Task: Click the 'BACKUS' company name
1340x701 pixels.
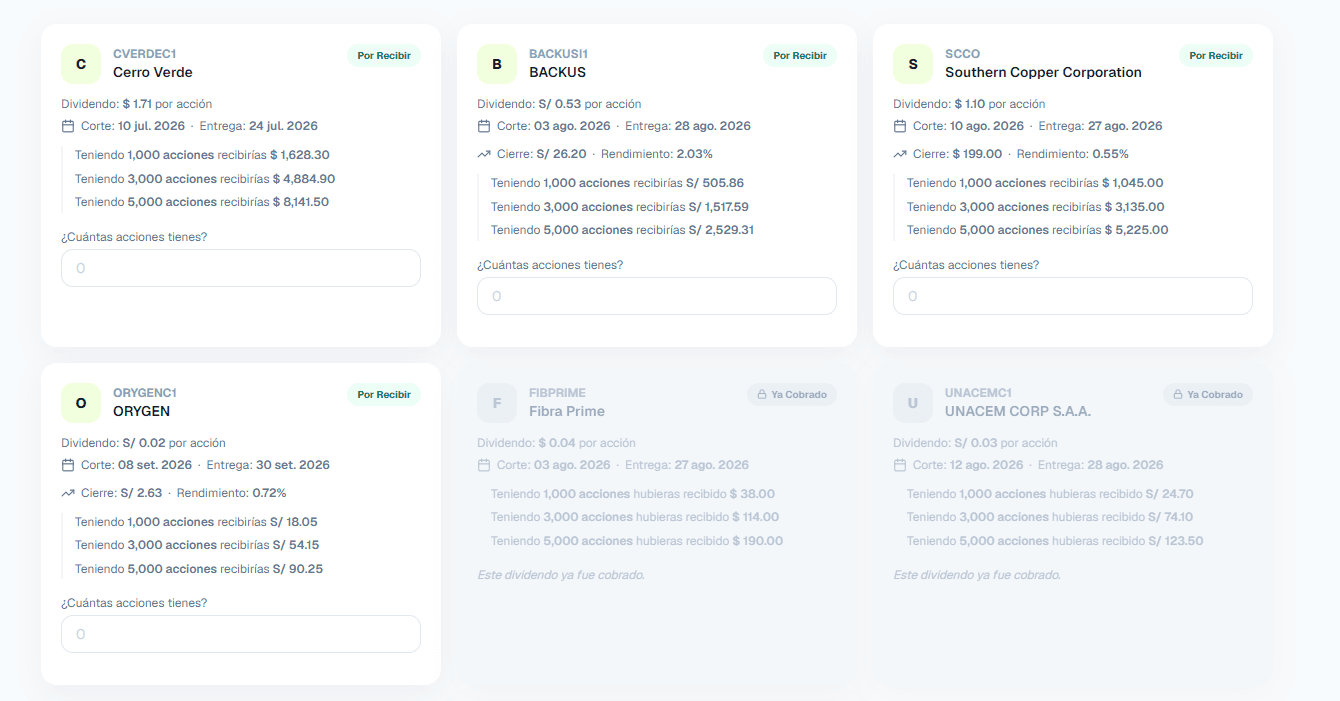Action: click(x=558, y=72)
